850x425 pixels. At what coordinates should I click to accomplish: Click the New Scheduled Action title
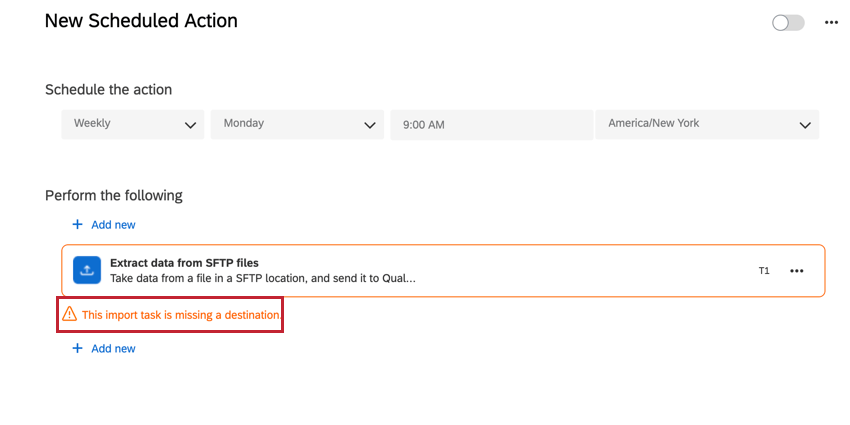141,21
